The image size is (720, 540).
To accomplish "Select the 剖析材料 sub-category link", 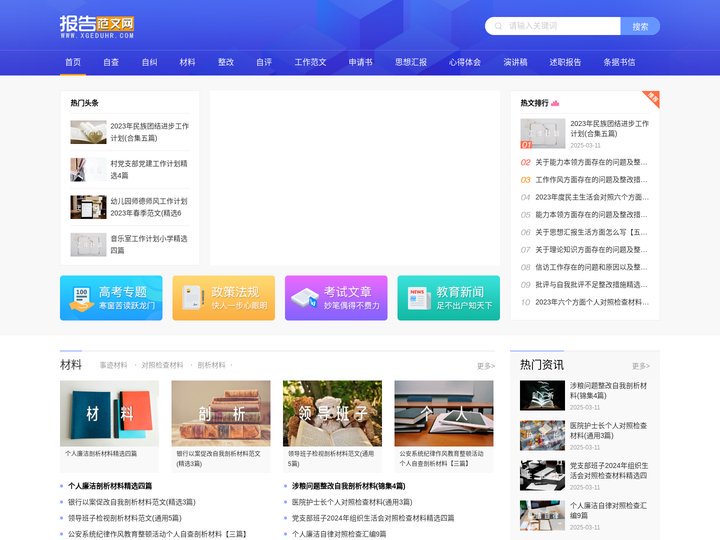I will pos(211,365).
